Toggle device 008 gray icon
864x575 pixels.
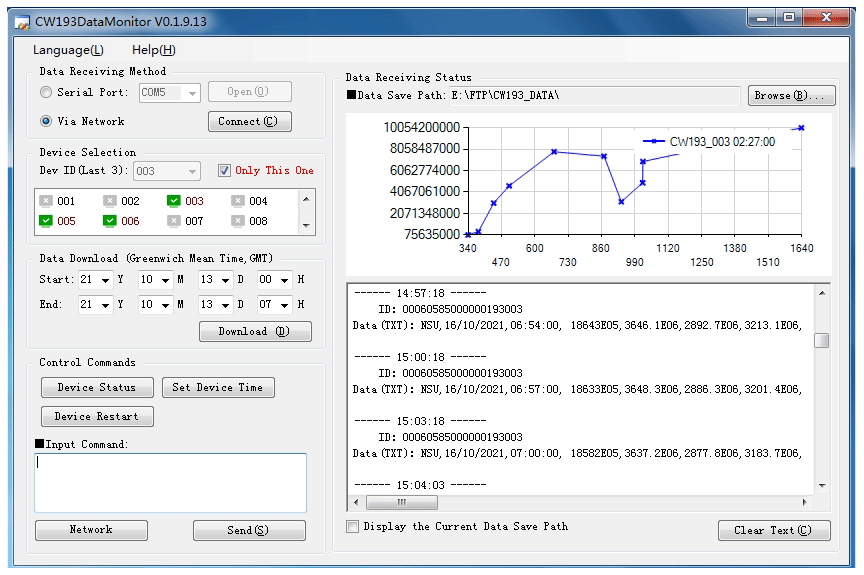[238, 221]
